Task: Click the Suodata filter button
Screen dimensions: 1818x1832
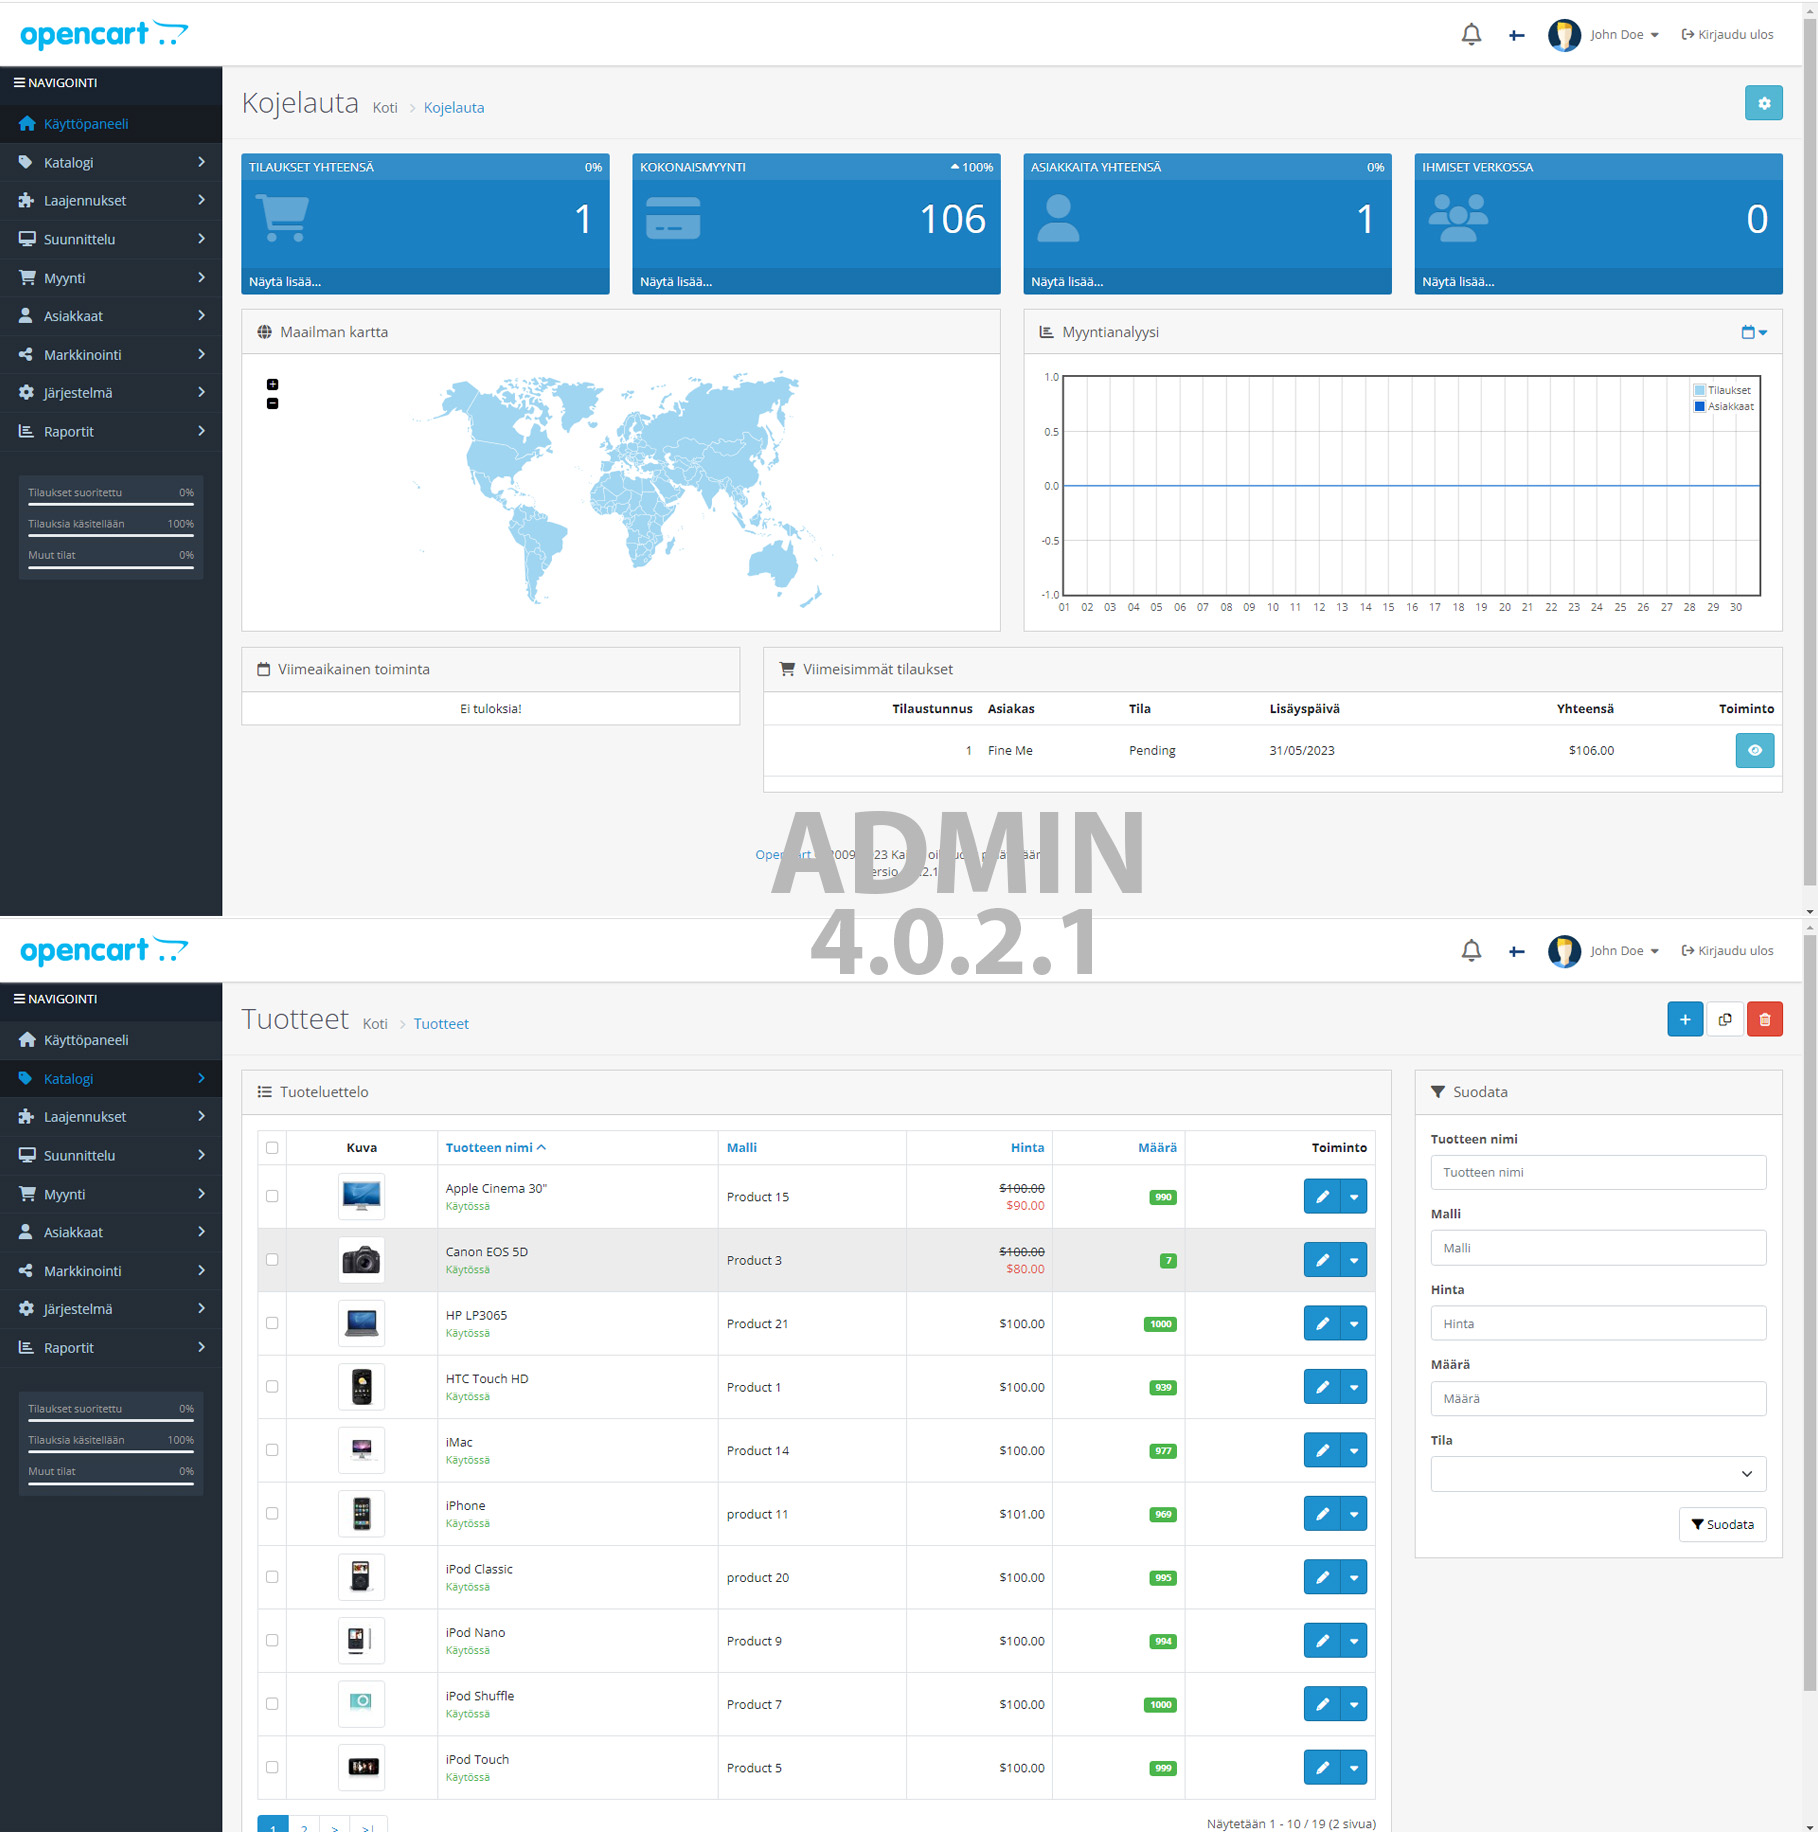Action: tap(1722, 1524)
